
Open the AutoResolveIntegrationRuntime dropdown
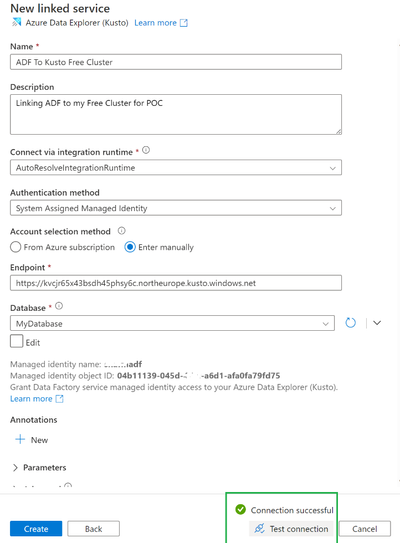click(x=176, y=168)
